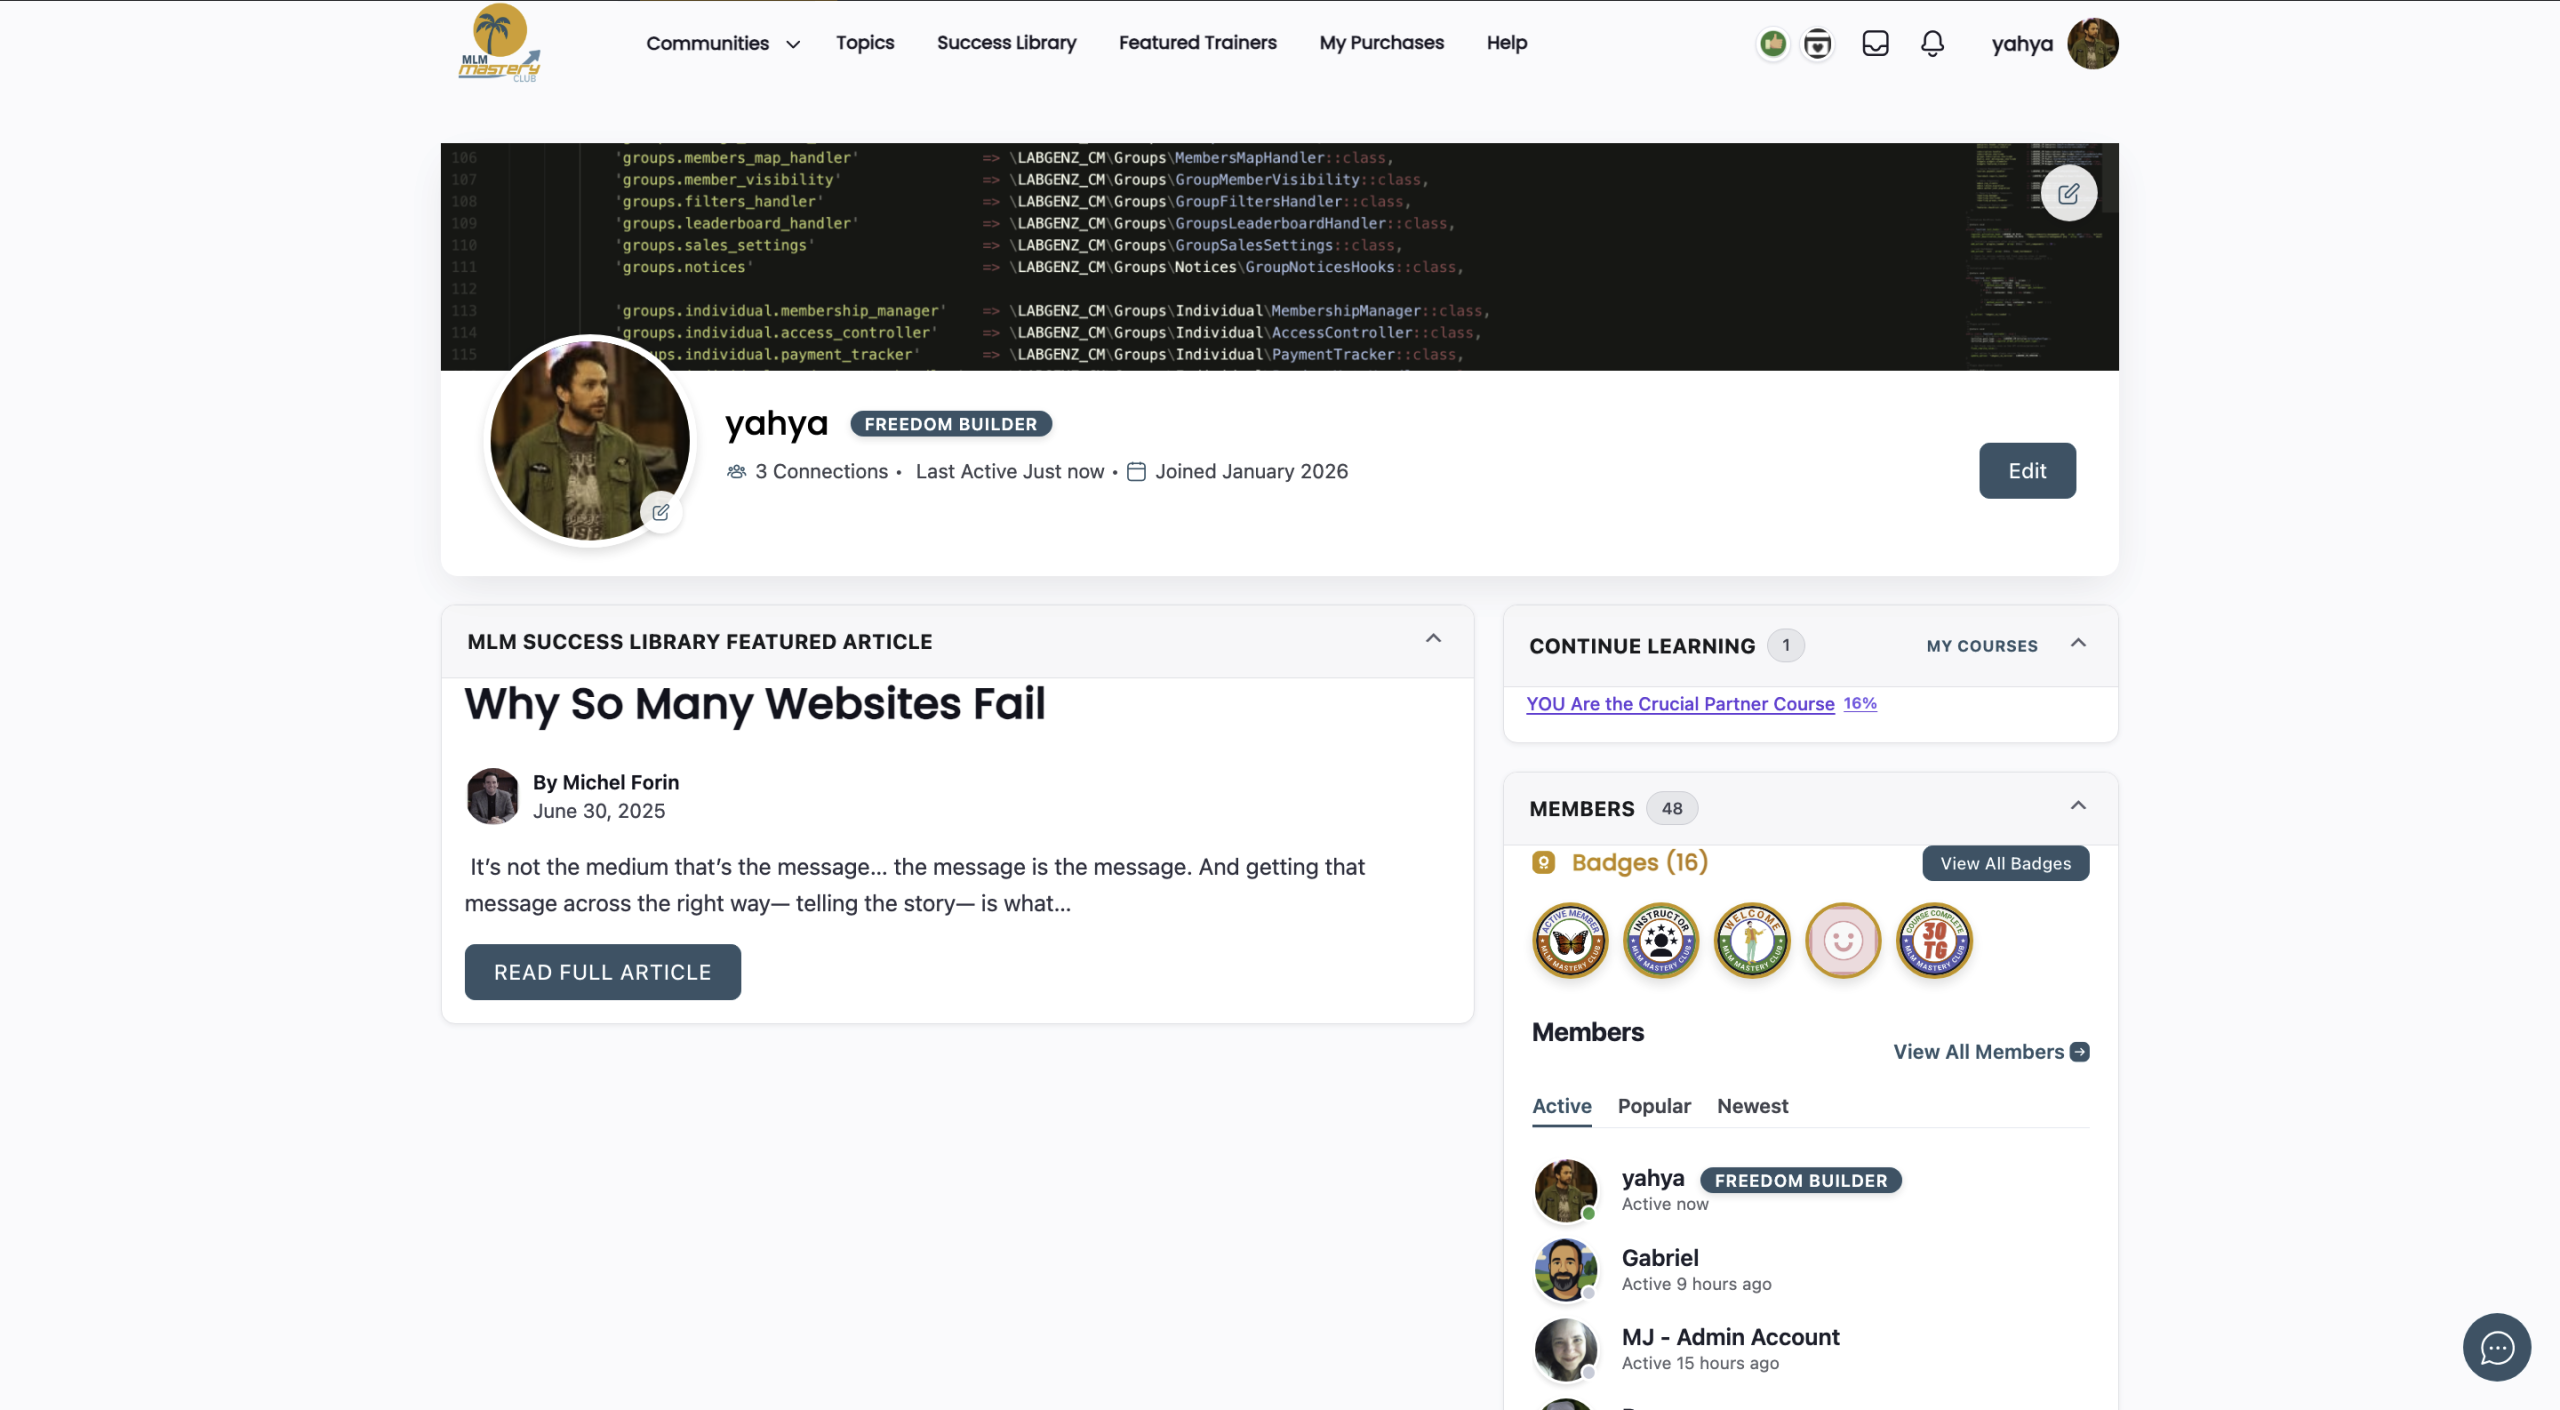Collapse the Members panel
2560x1410 pixels.
click(x=2078, y=806)
